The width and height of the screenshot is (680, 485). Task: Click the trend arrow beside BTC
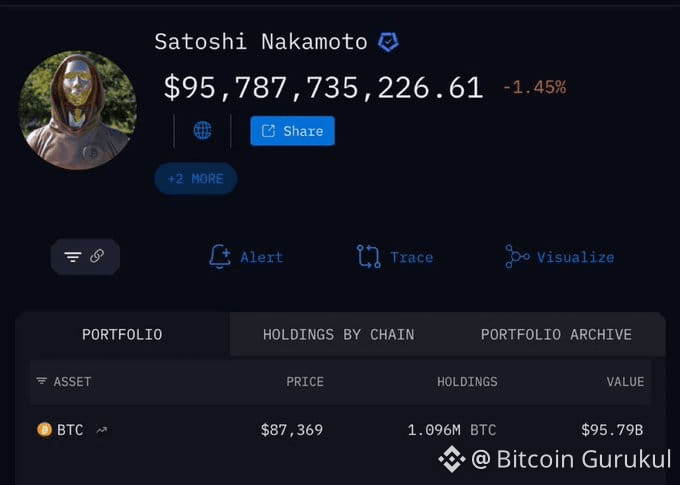pos(101,431)
